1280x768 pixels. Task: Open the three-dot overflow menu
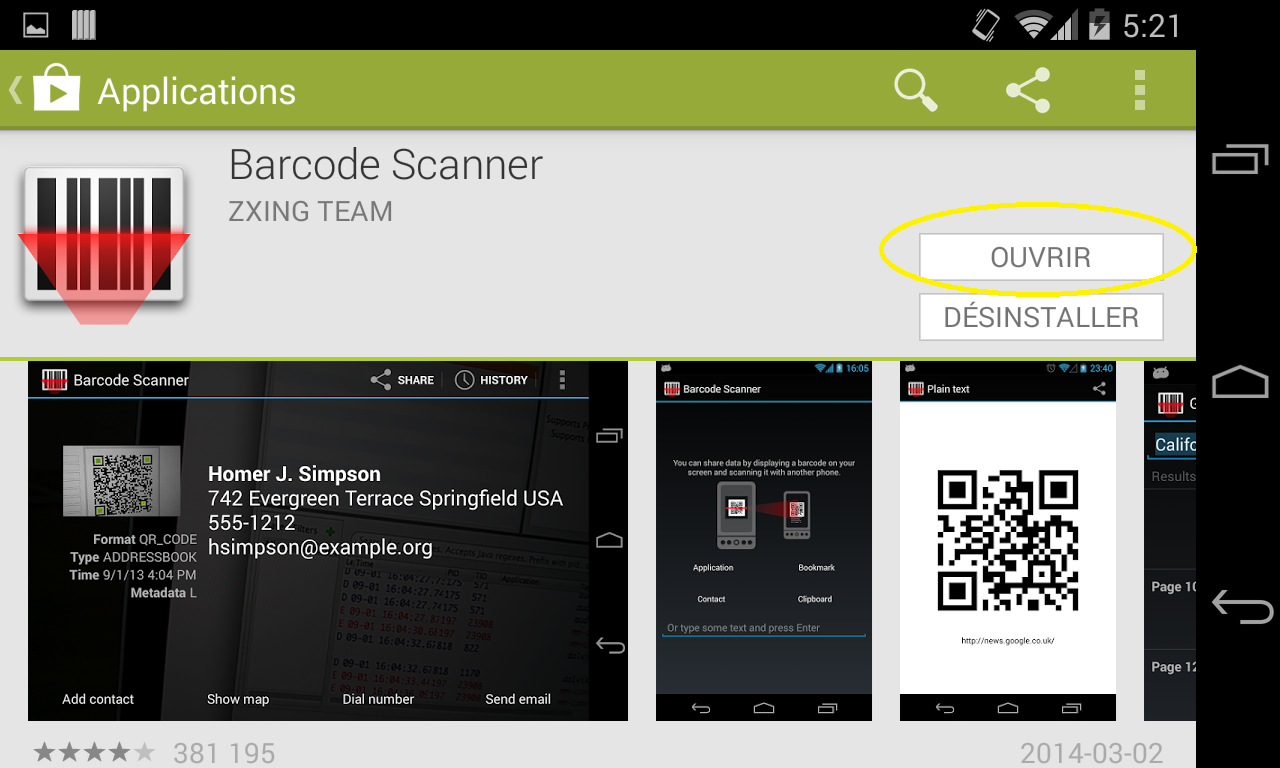(1139, 91)
